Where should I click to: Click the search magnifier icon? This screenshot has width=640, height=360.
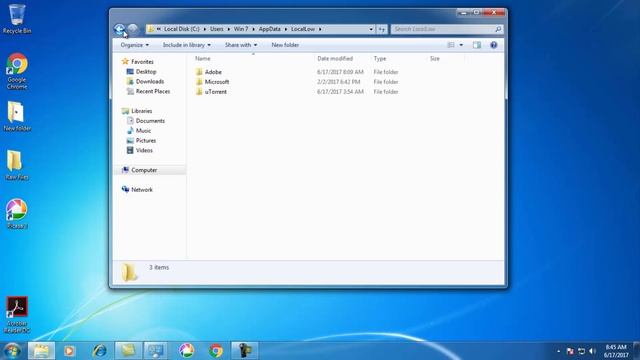498,29
